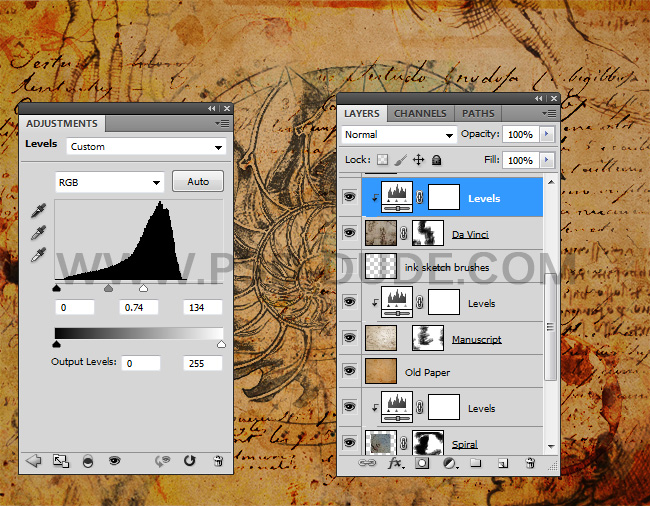650x506 pixels.
Task: Select the ink sketch brushes layer
Action: click(x=453, y=267)
